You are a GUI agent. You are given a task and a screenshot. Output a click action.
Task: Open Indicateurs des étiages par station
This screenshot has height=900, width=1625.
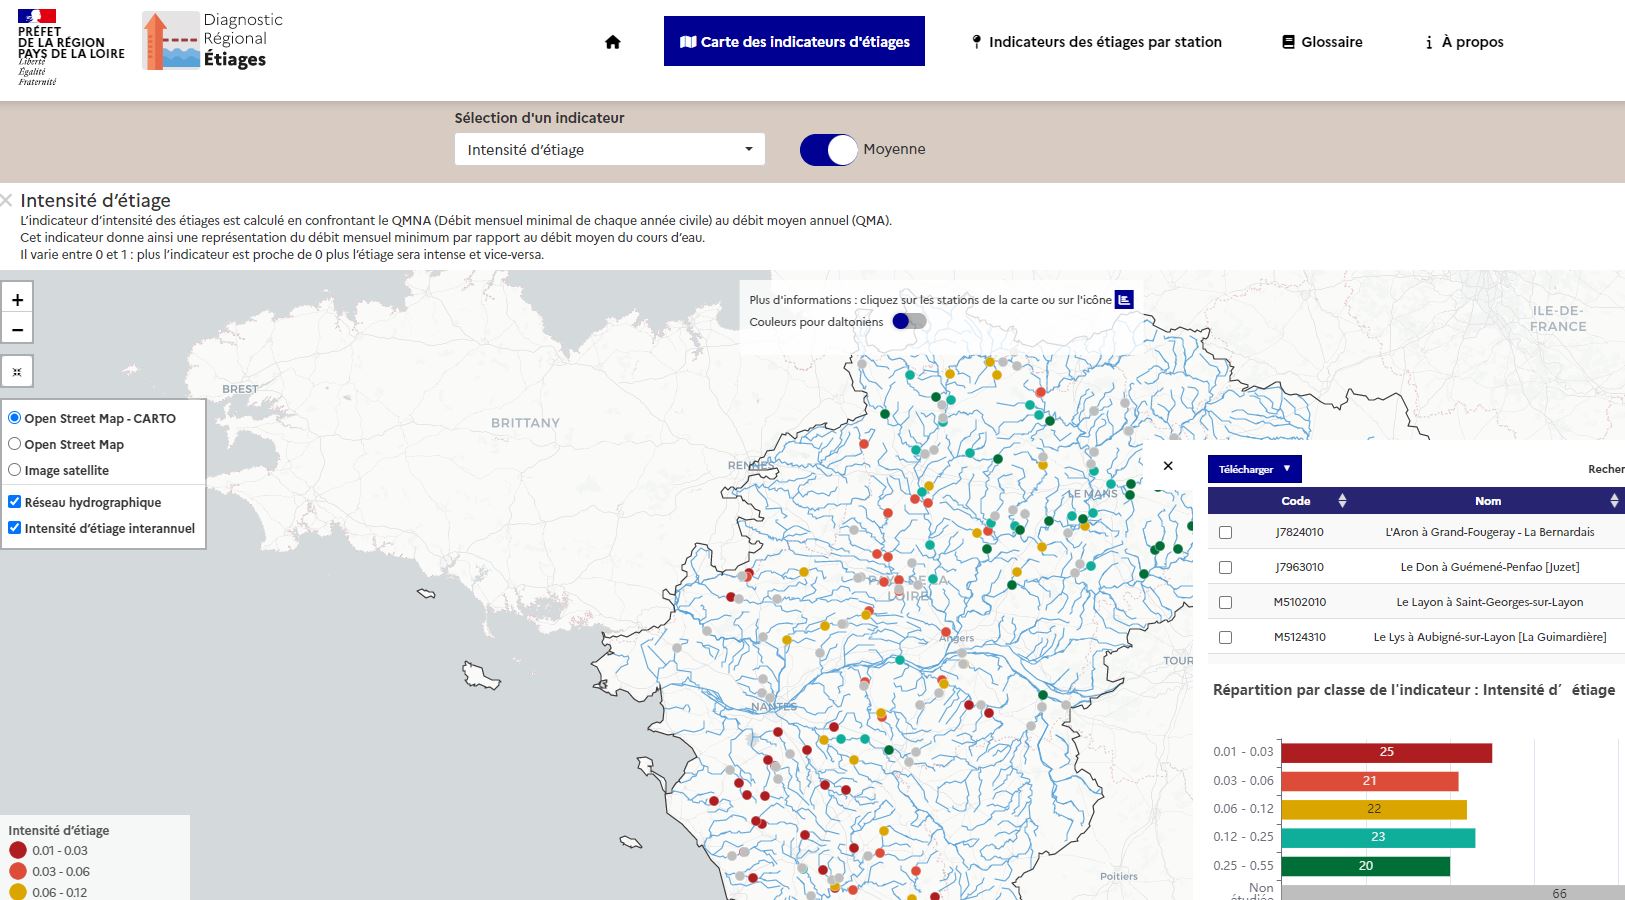[x=1096, y=42]
